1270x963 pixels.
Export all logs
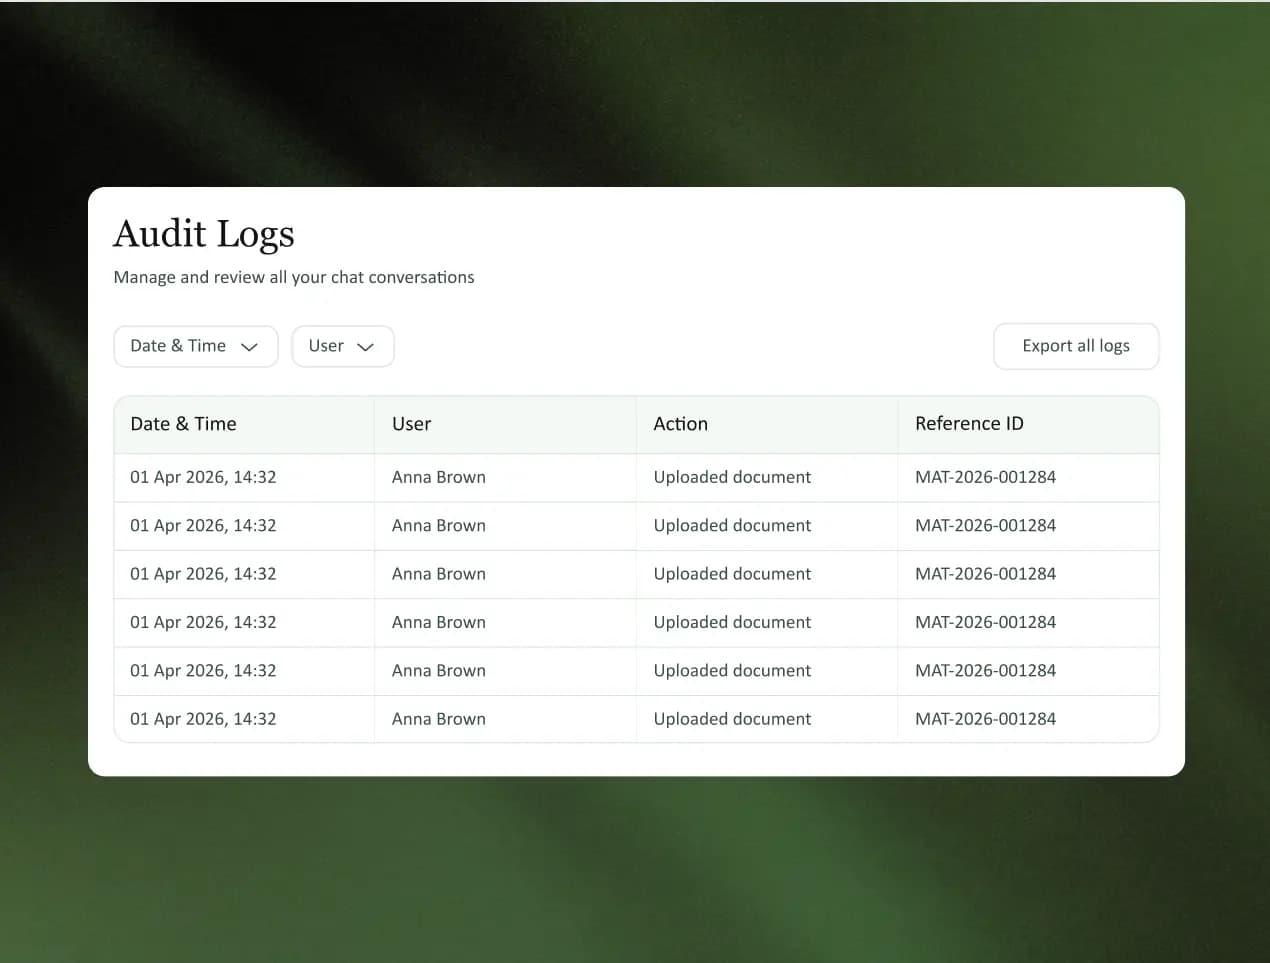(1076, 346)
